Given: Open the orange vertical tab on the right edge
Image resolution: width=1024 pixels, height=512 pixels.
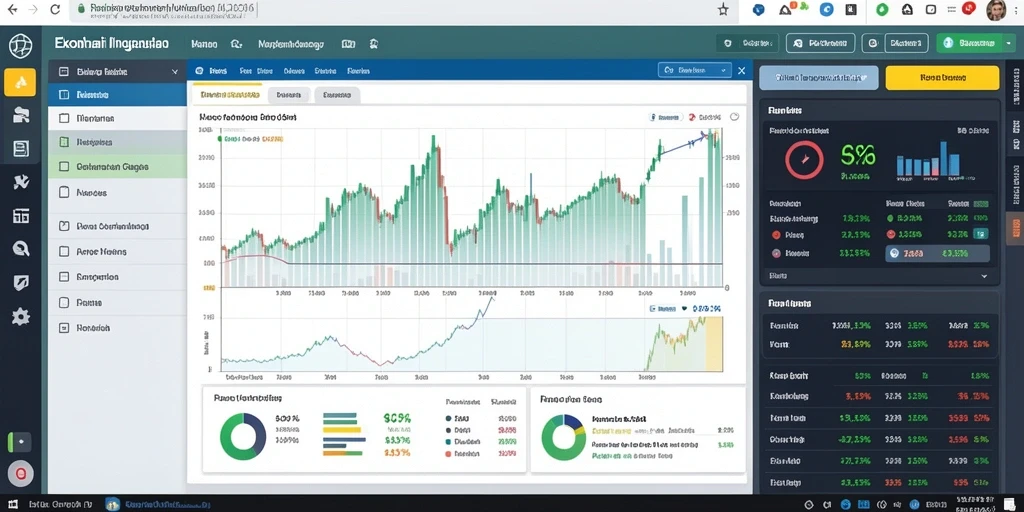Looking at the screenshot, I should (1016, 228).
